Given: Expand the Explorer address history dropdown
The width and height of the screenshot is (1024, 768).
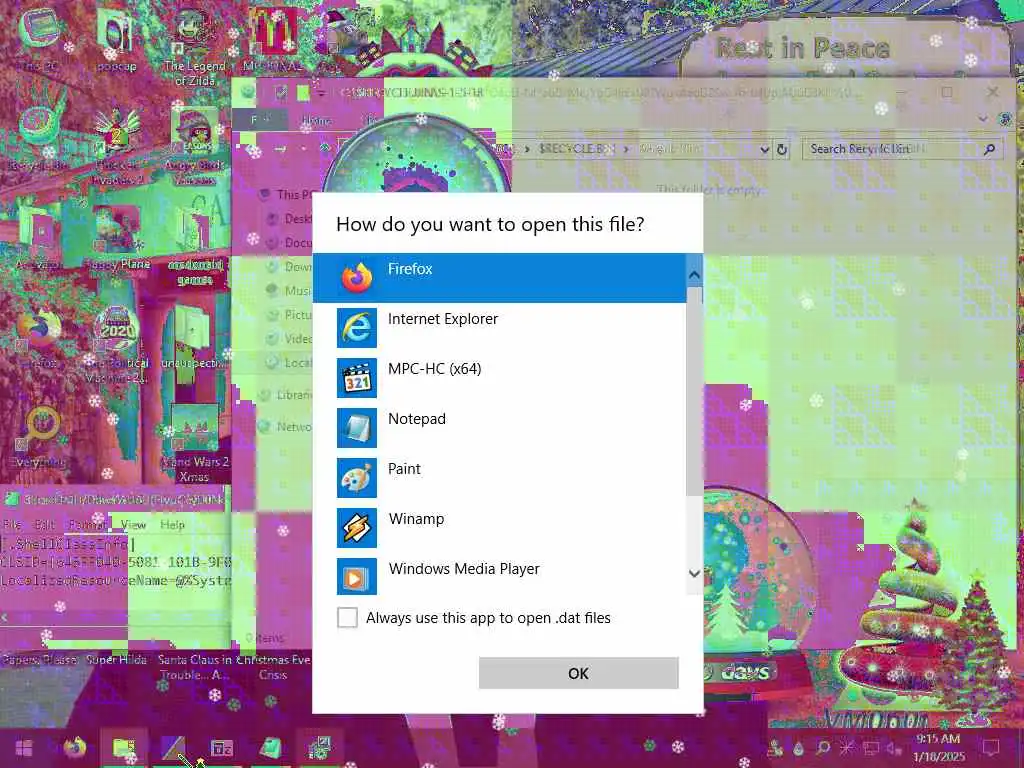Looking at the screenshot, I should click(x=764, y=150).
